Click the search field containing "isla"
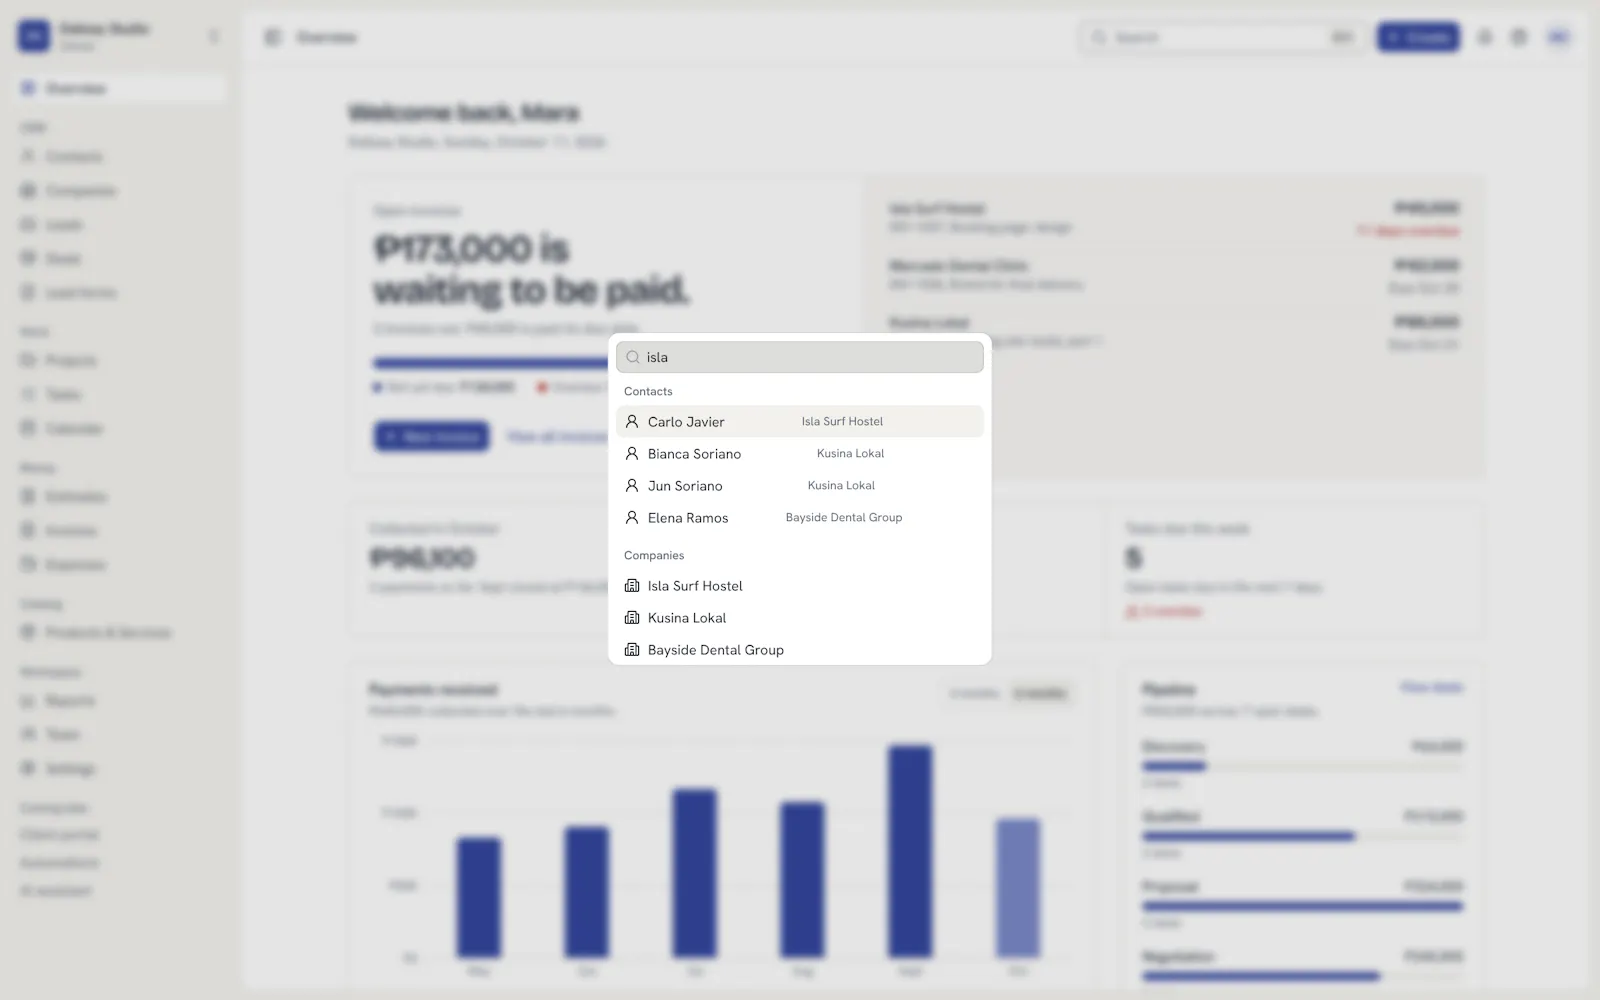Viewport: 1600px width, 1000px height. [x=800, y=357]
